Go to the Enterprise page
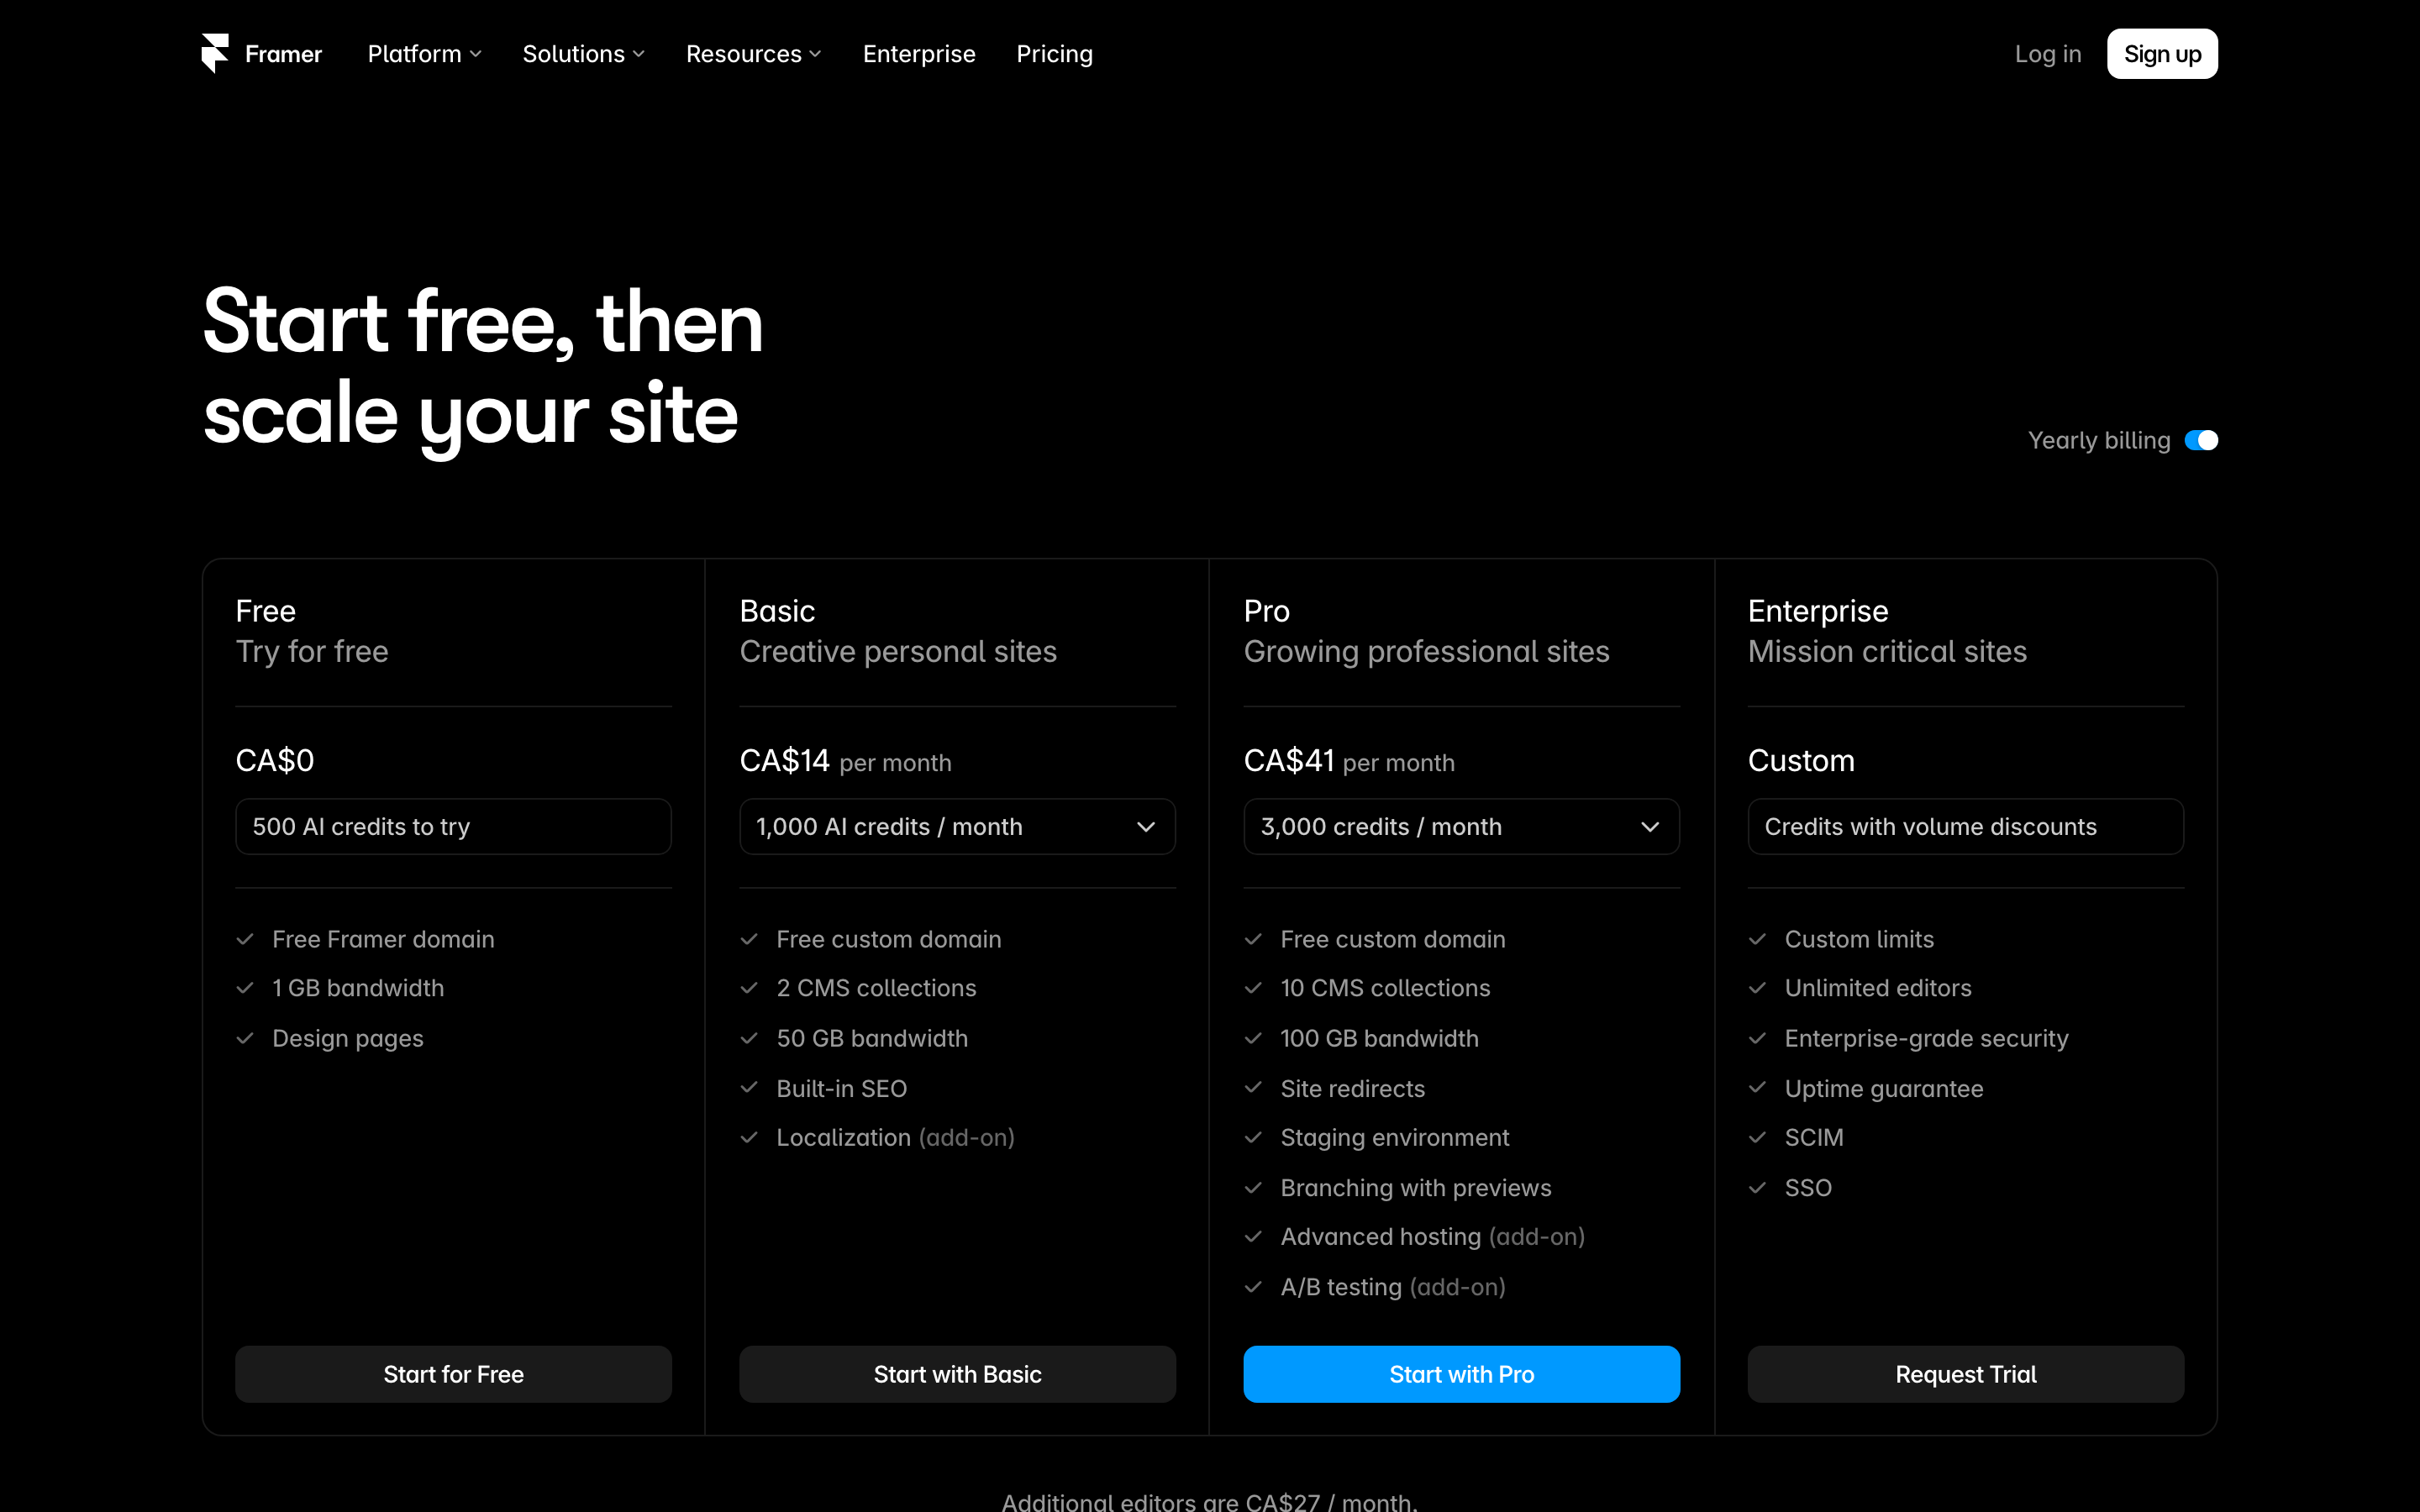 pos(919,54)
